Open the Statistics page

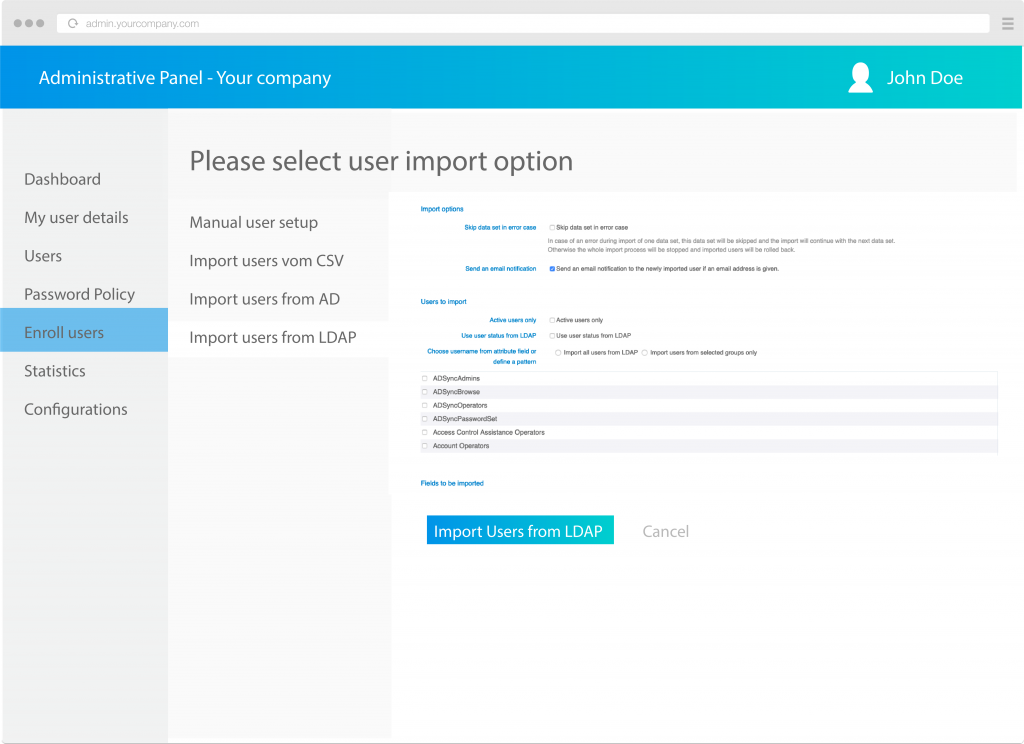(55, 371)
